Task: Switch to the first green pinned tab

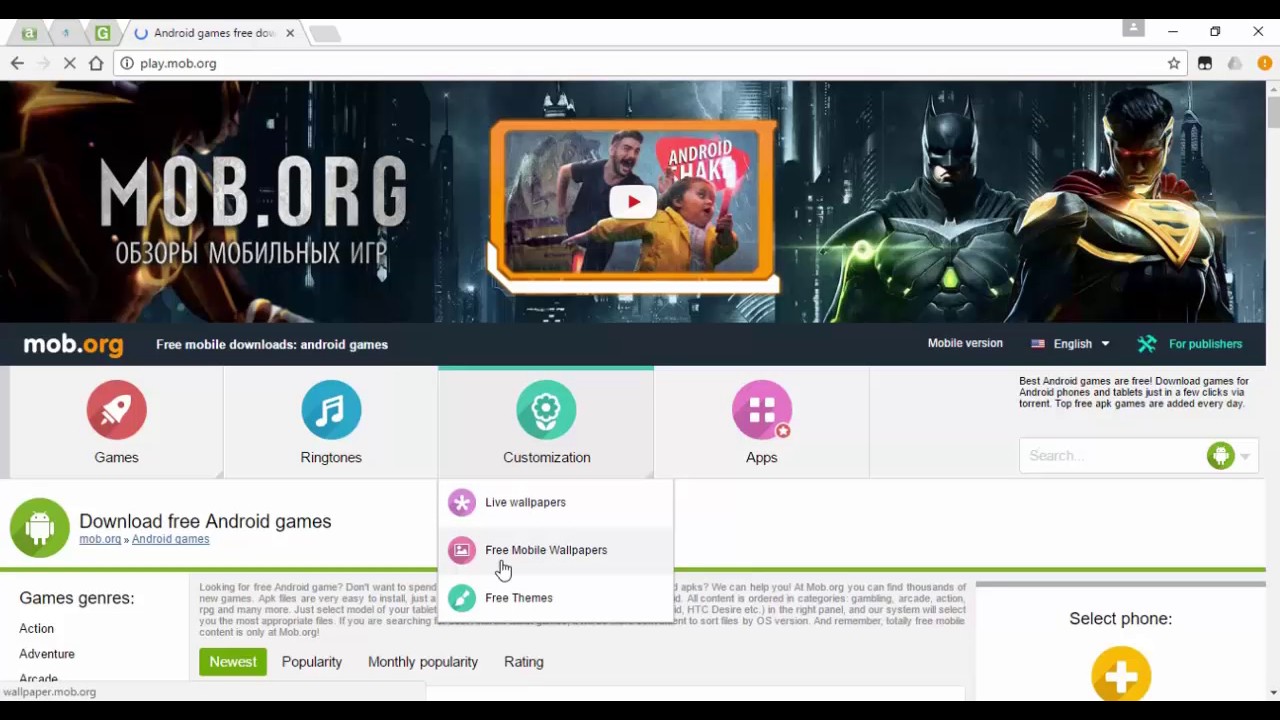Action: click(x=29, y=33)
